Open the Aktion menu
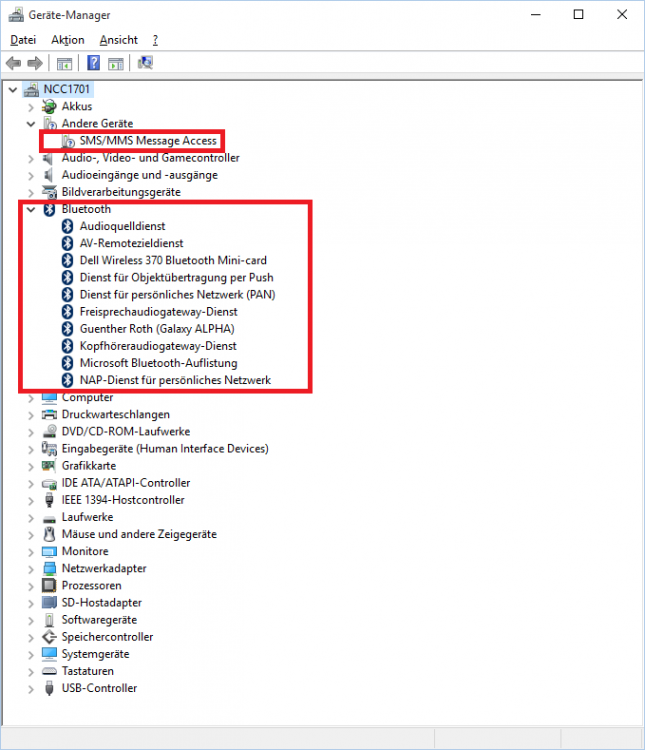 point(68,40)
